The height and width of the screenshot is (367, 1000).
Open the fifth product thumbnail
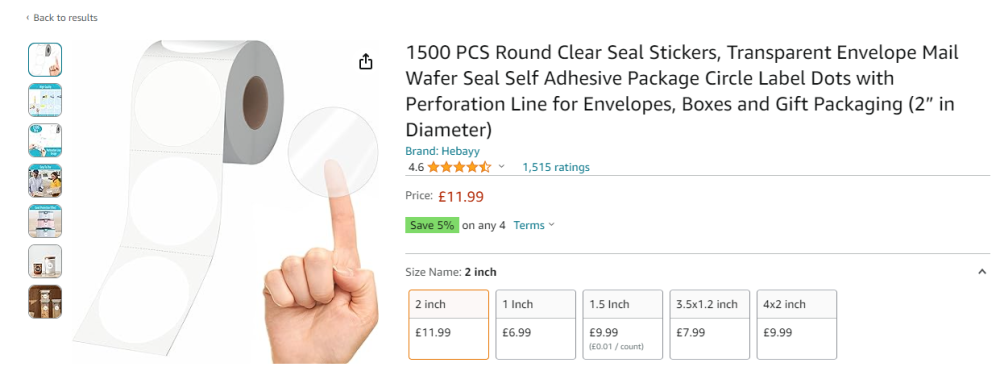45,221
